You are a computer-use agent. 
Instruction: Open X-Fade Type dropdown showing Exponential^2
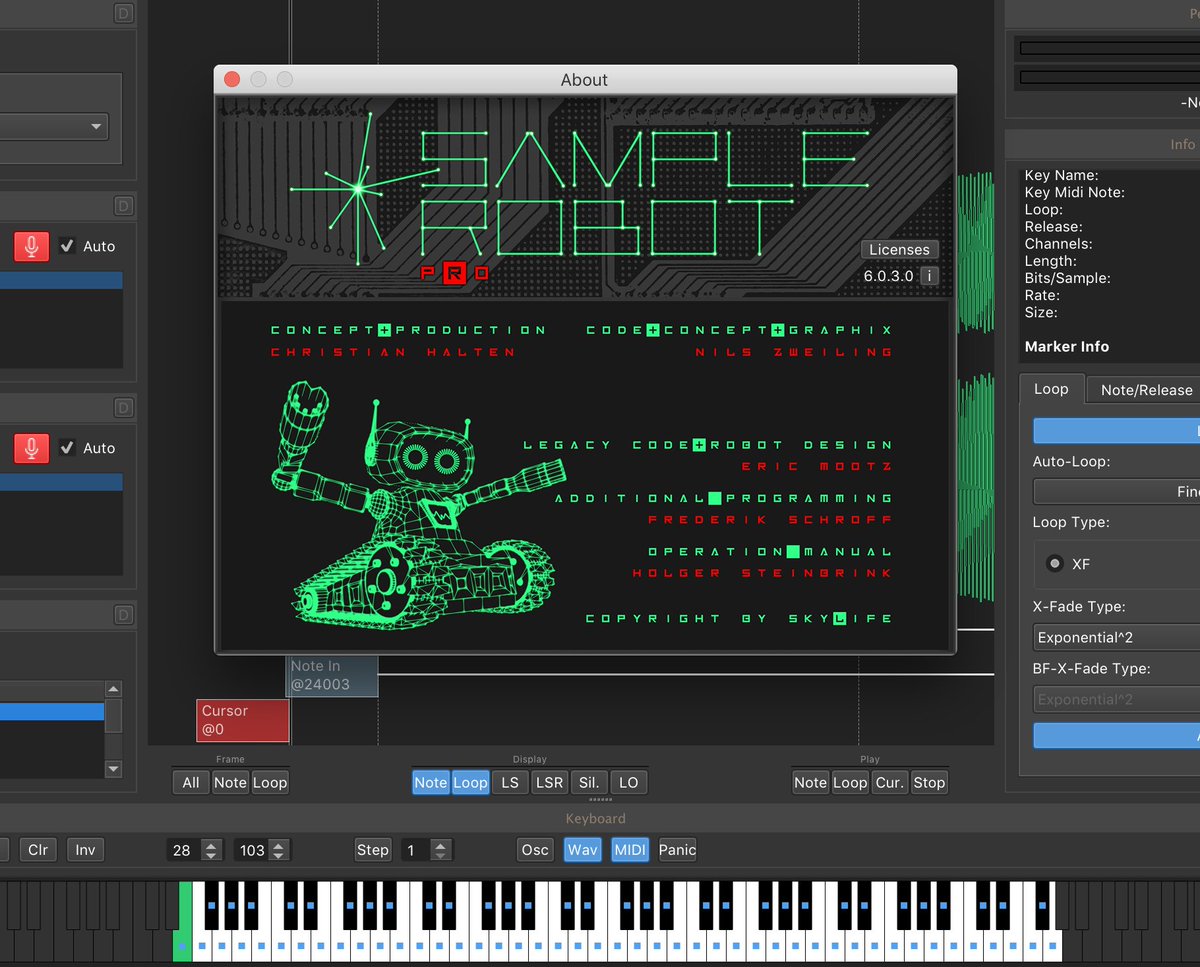point(1116,637)
